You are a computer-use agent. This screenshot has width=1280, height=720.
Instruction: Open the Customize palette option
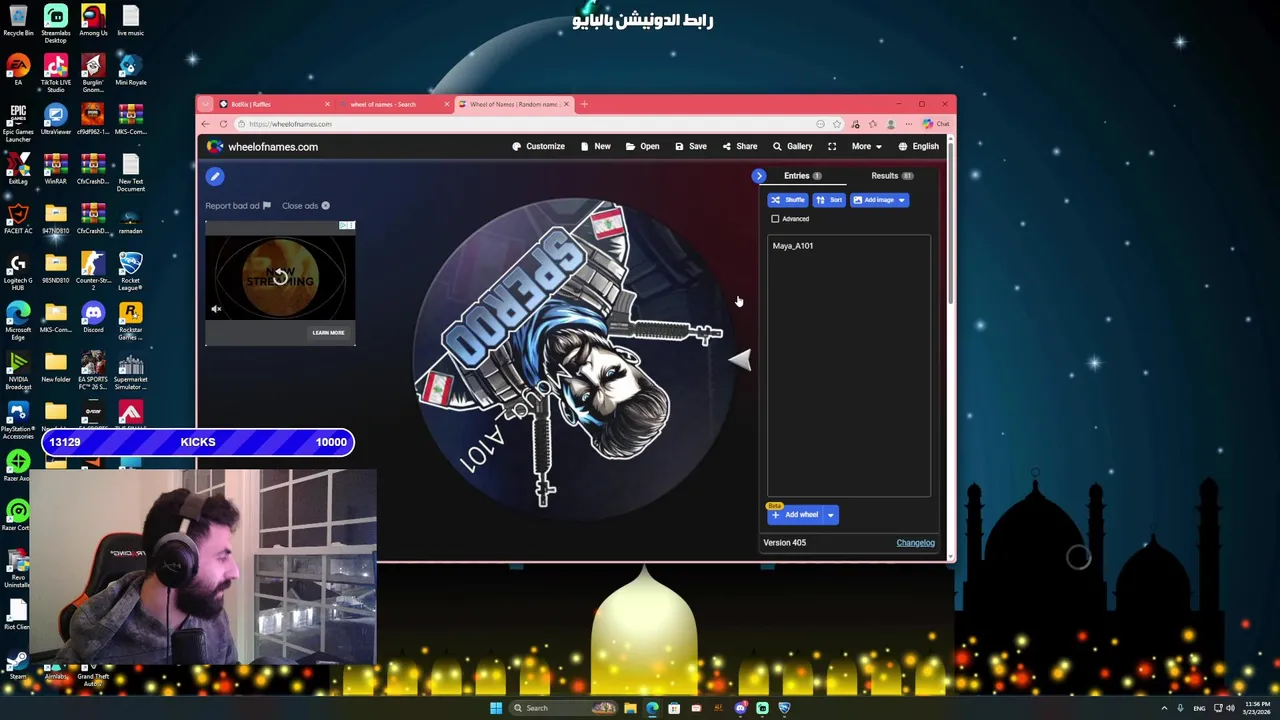[538, 146]
